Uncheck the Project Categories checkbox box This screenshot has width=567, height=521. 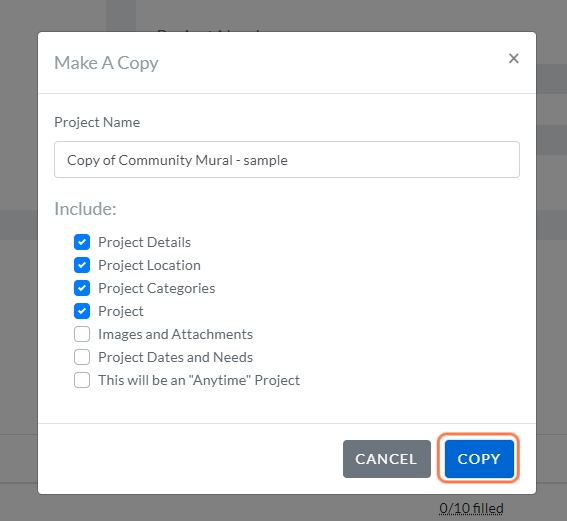(82, 288)
